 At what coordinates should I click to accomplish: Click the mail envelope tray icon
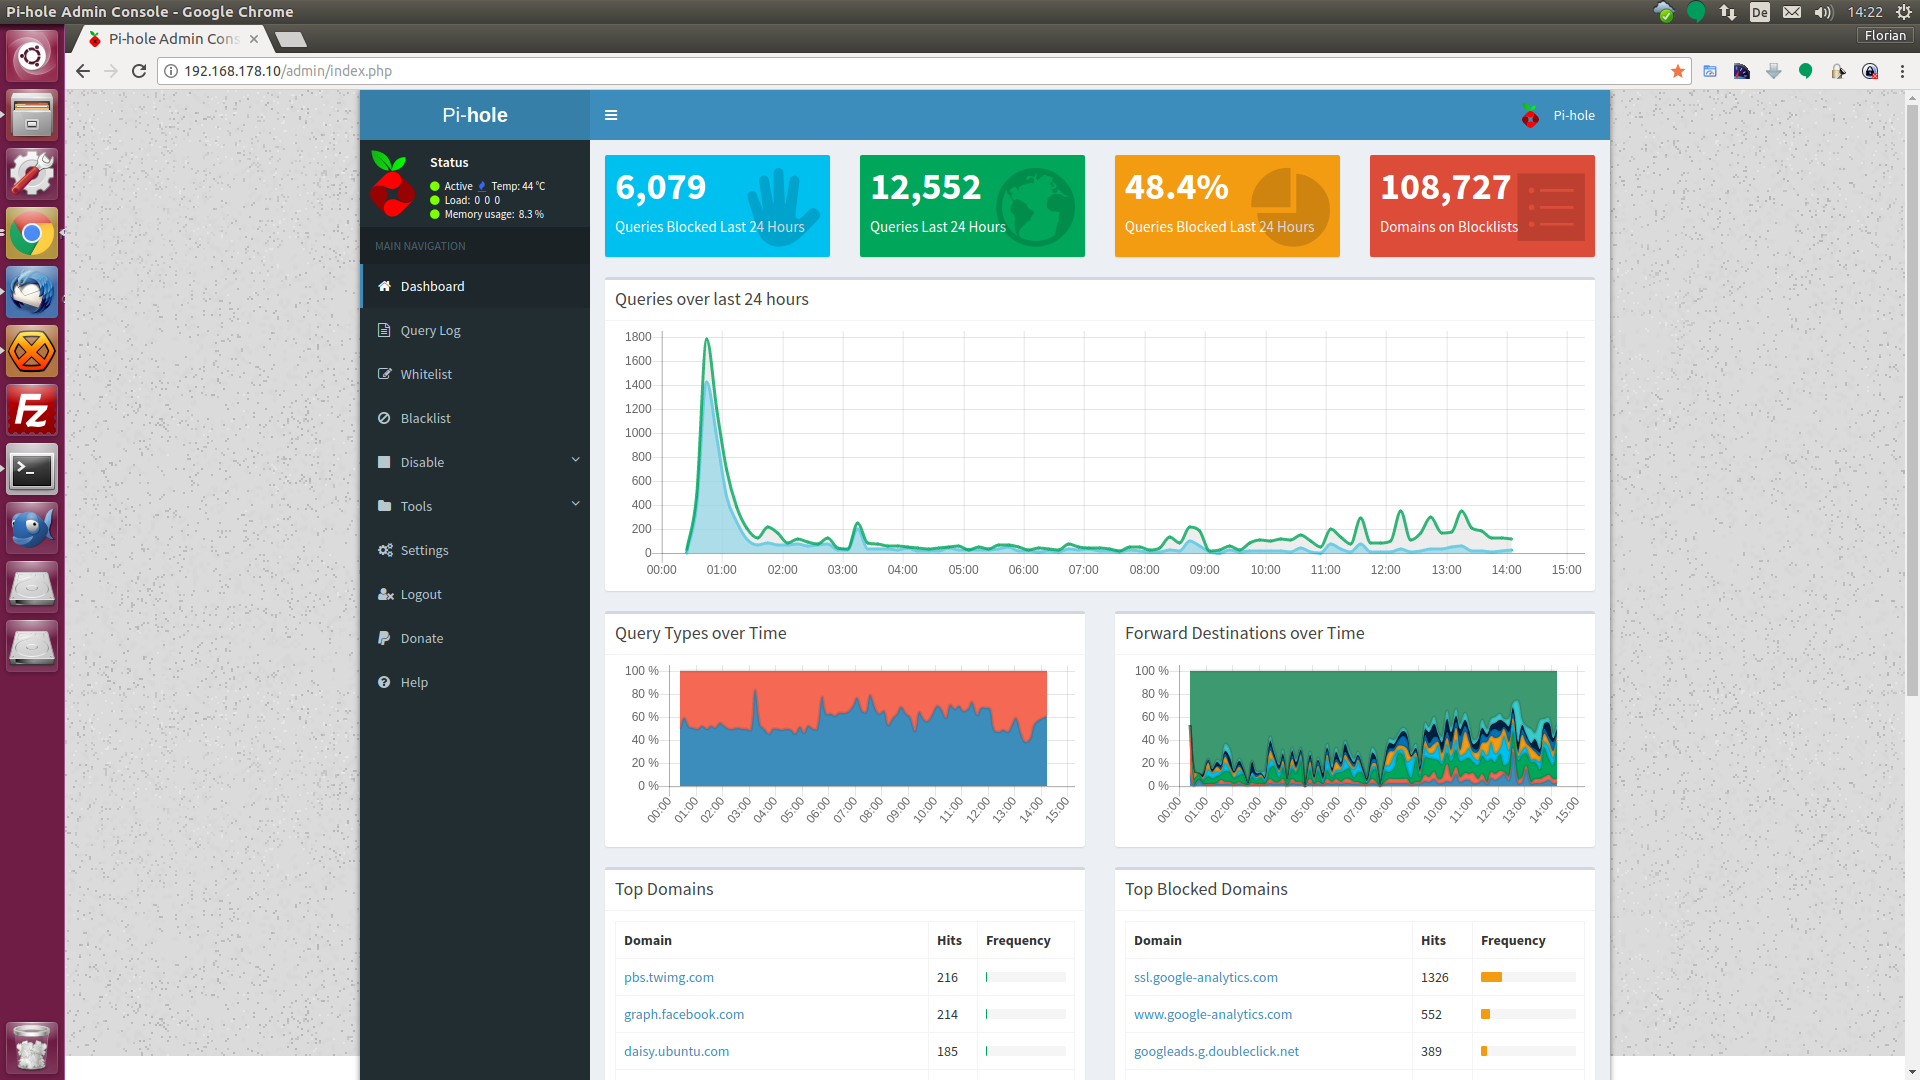pyautogui.click(x=1792, y=12)
